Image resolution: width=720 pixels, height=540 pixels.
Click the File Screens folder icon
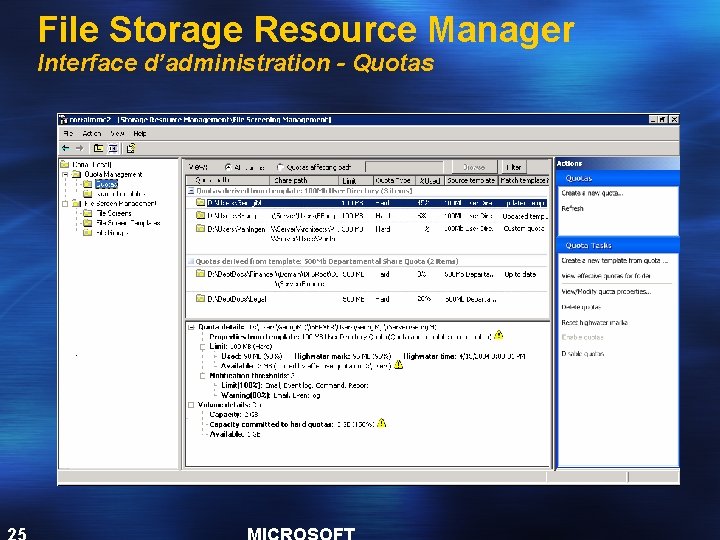(x=88, y=213)
